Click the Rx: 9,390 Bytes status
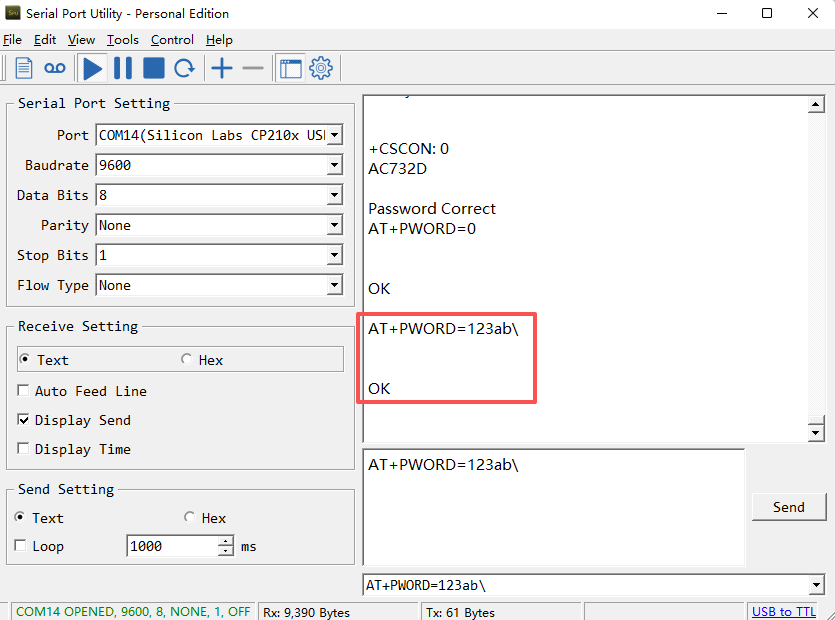835x620 pixels. point(306,613)
